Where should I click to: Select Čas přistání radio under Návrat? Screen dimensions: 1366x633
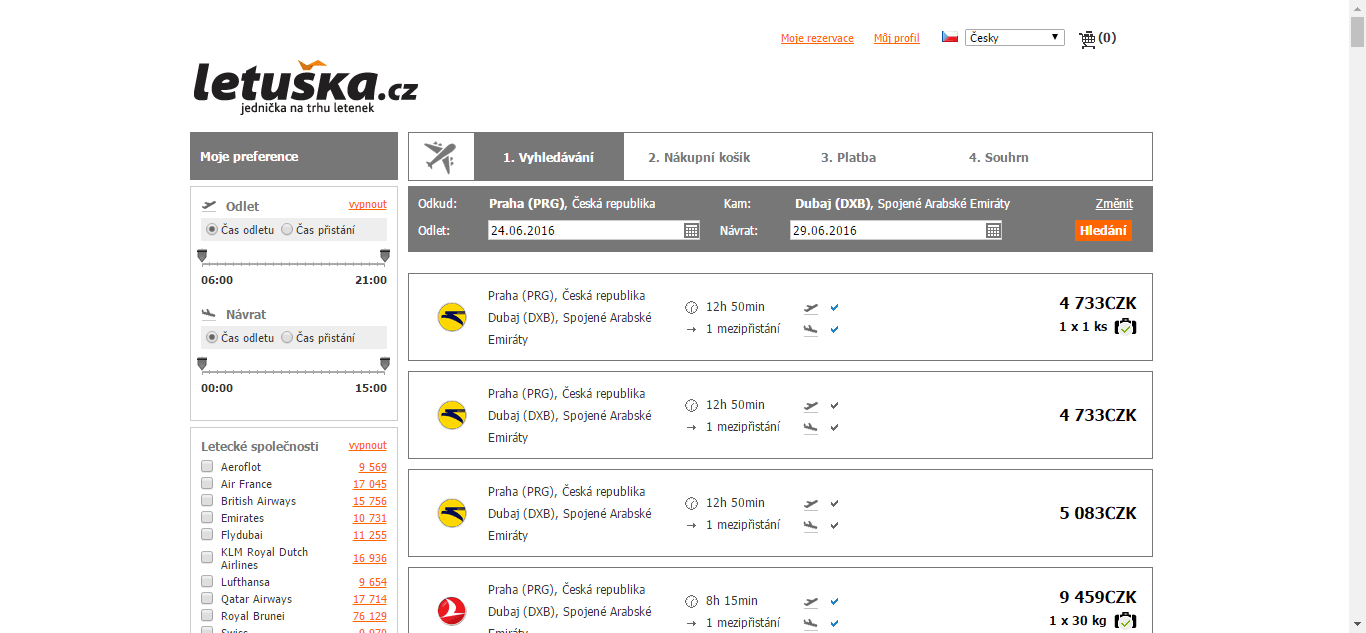[287, 337]
